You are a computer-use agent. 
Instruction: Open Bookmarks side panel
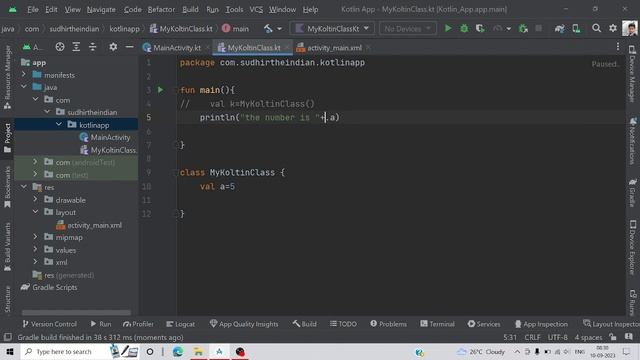7,187
